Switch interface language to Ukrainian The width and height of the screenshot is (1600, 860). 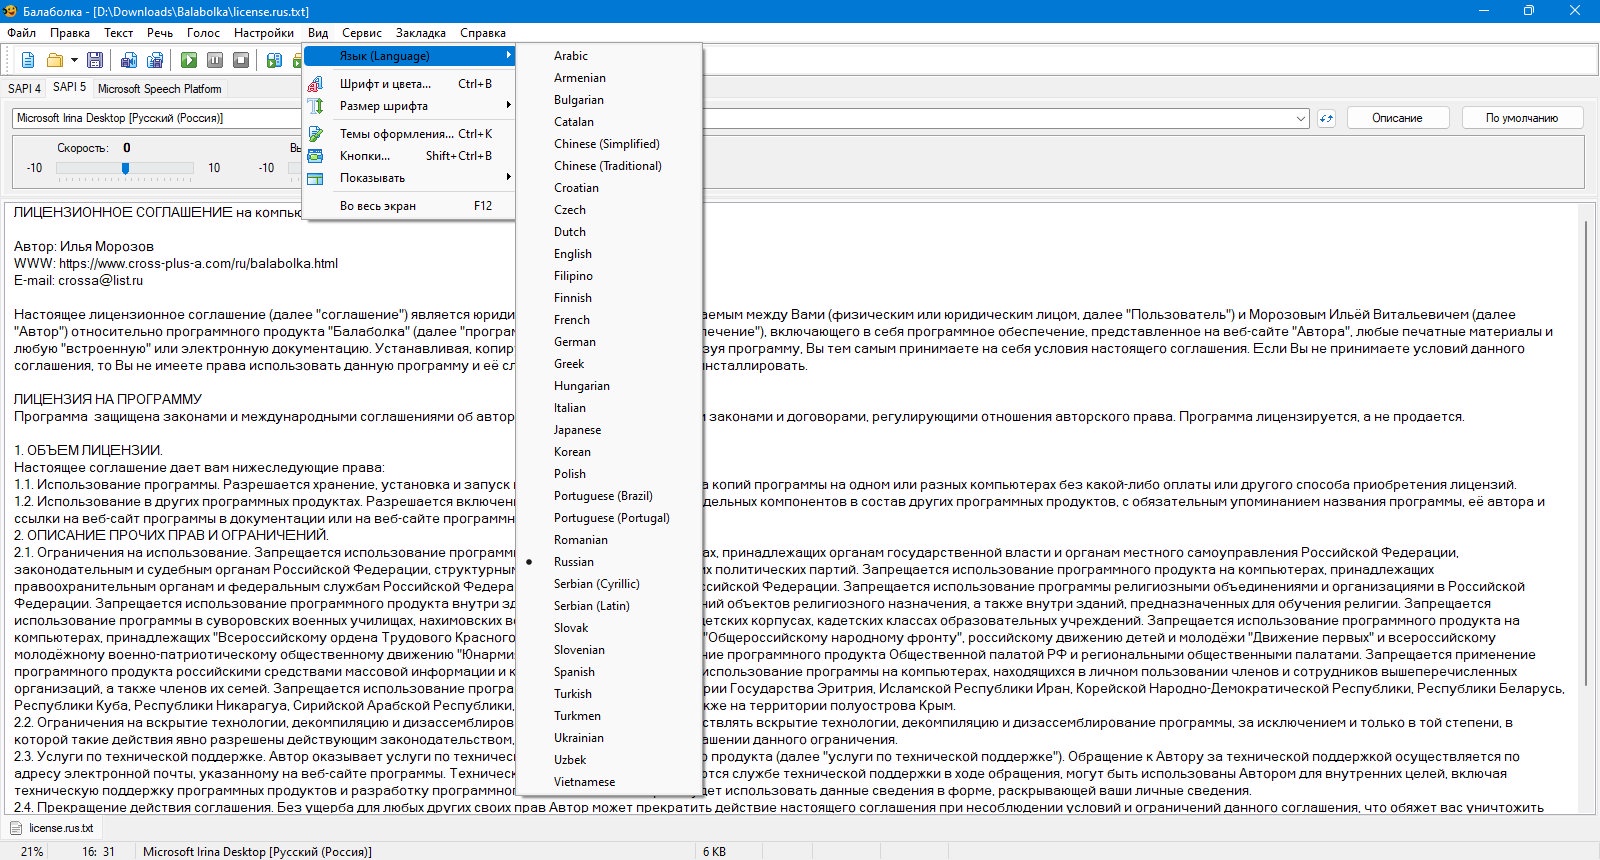(579, 738)
